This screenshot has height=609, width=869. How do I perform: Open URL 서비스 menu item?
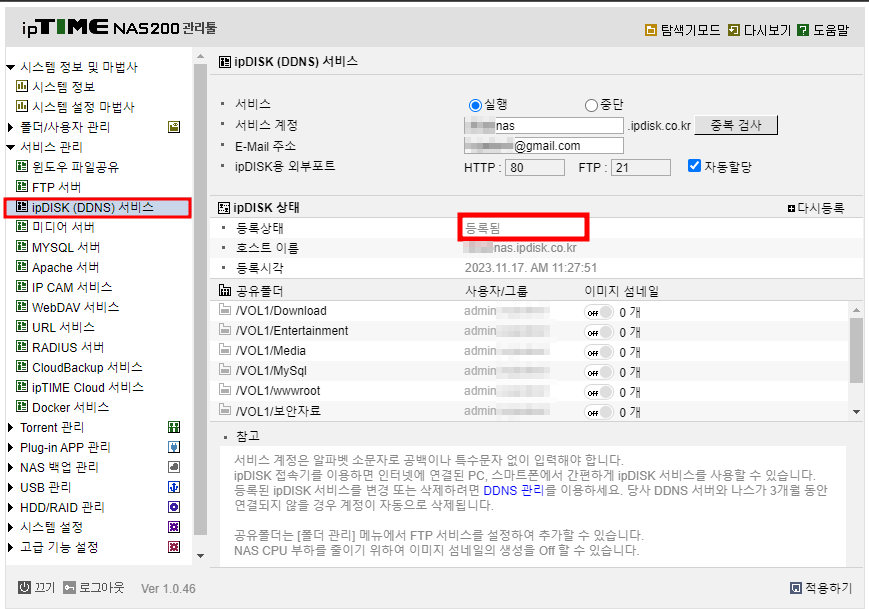click(63, 327)
